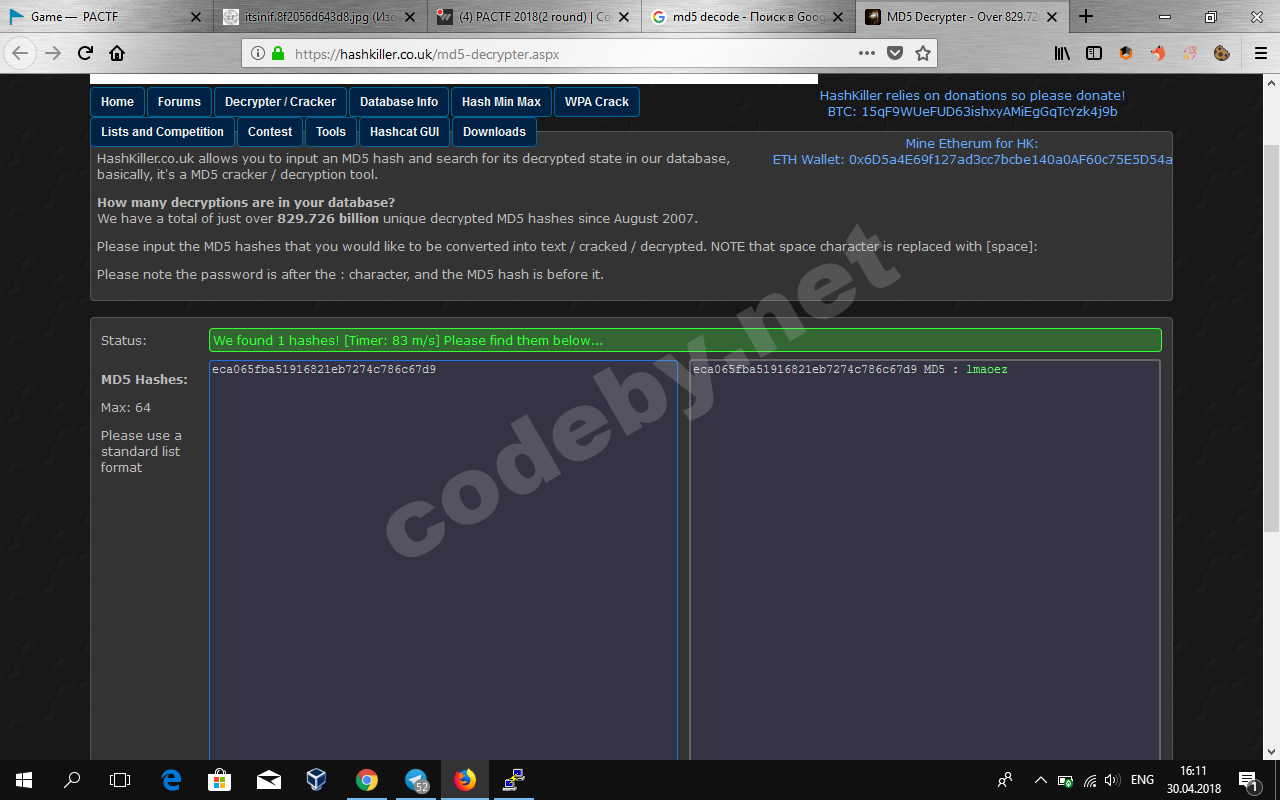Switch to the Game — PACTF tab
The height and width of the screenshot is (800, 1280).
[x=106, y=16]
